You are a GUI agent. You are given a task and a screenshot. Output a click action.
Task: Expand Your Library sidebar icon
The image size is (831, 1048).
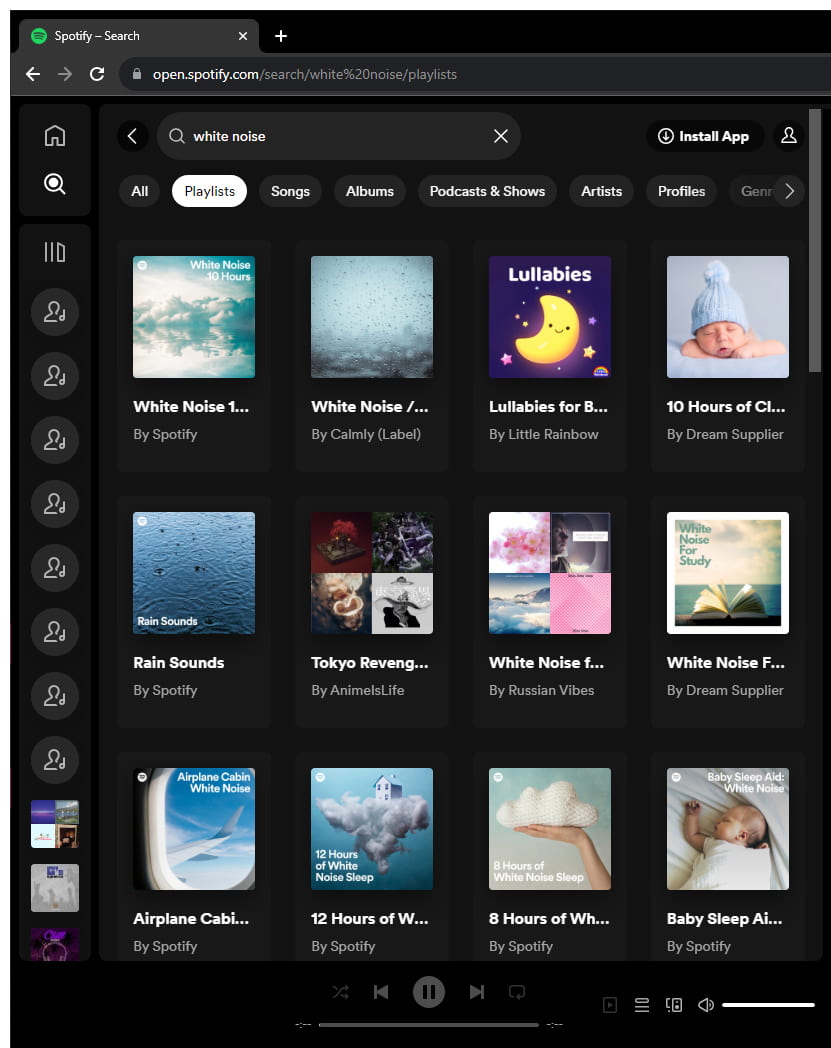click(x=55, y=252)
